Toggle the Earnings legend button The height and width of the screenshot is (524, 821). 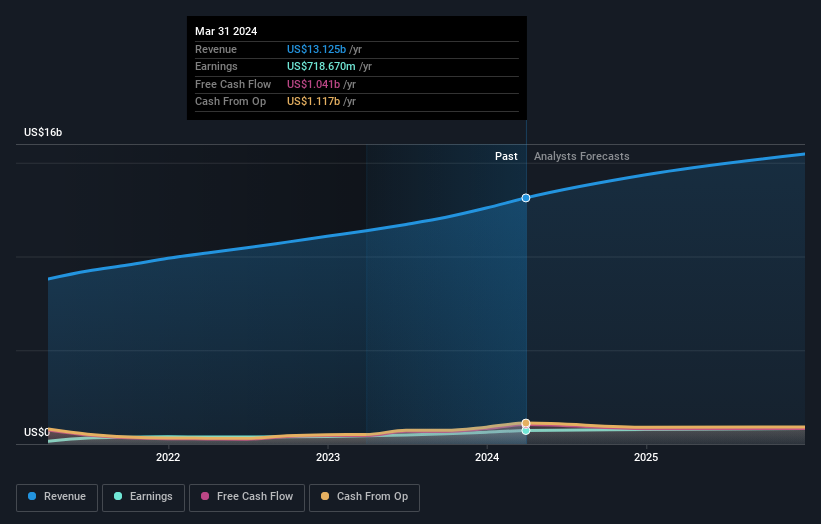(x=143, y=497)
